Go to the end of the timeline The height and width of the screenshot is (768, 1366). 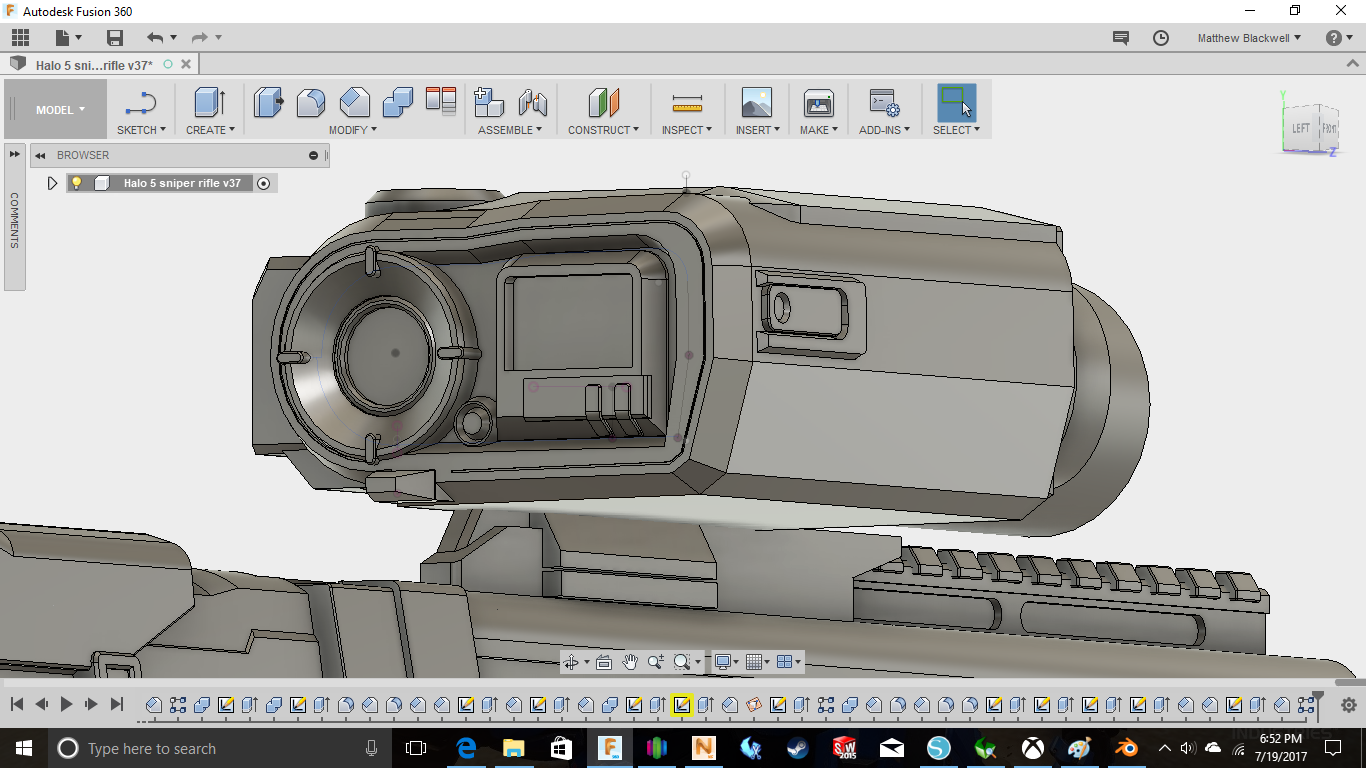[x=117, y=705]
